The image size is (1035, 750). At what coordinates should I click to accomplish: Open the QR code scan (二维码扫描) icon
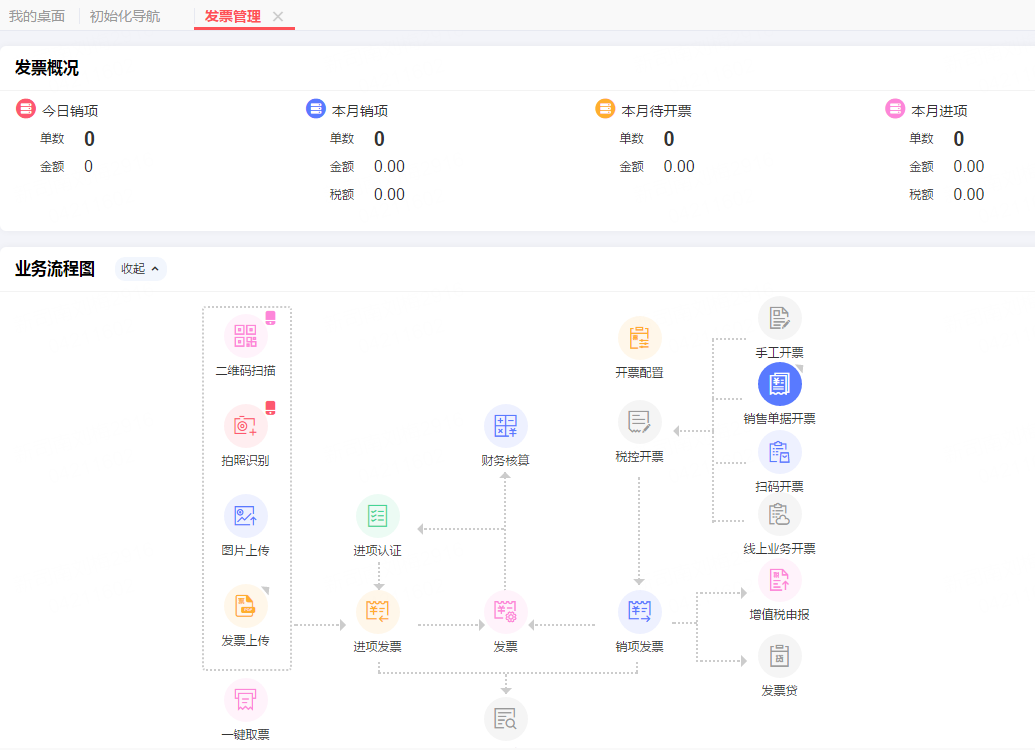coord(246,337)
